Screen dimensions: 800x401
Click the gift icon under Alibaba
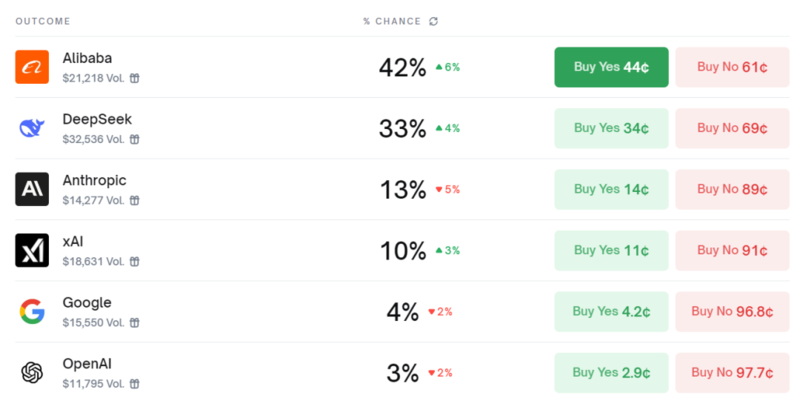click(x=134, y=78)
